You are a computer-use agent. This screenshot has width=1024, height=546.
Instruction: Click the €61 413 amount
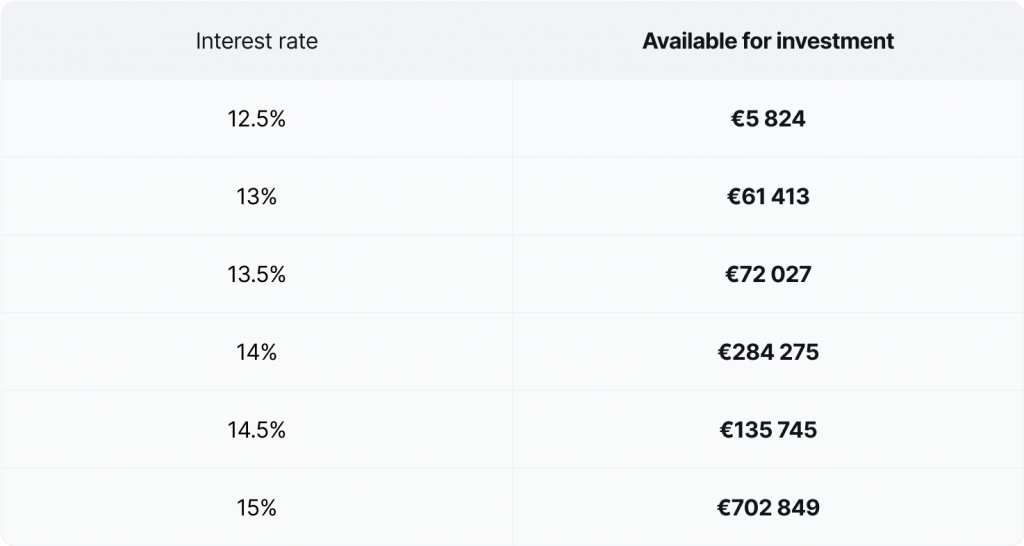(768, 197)
